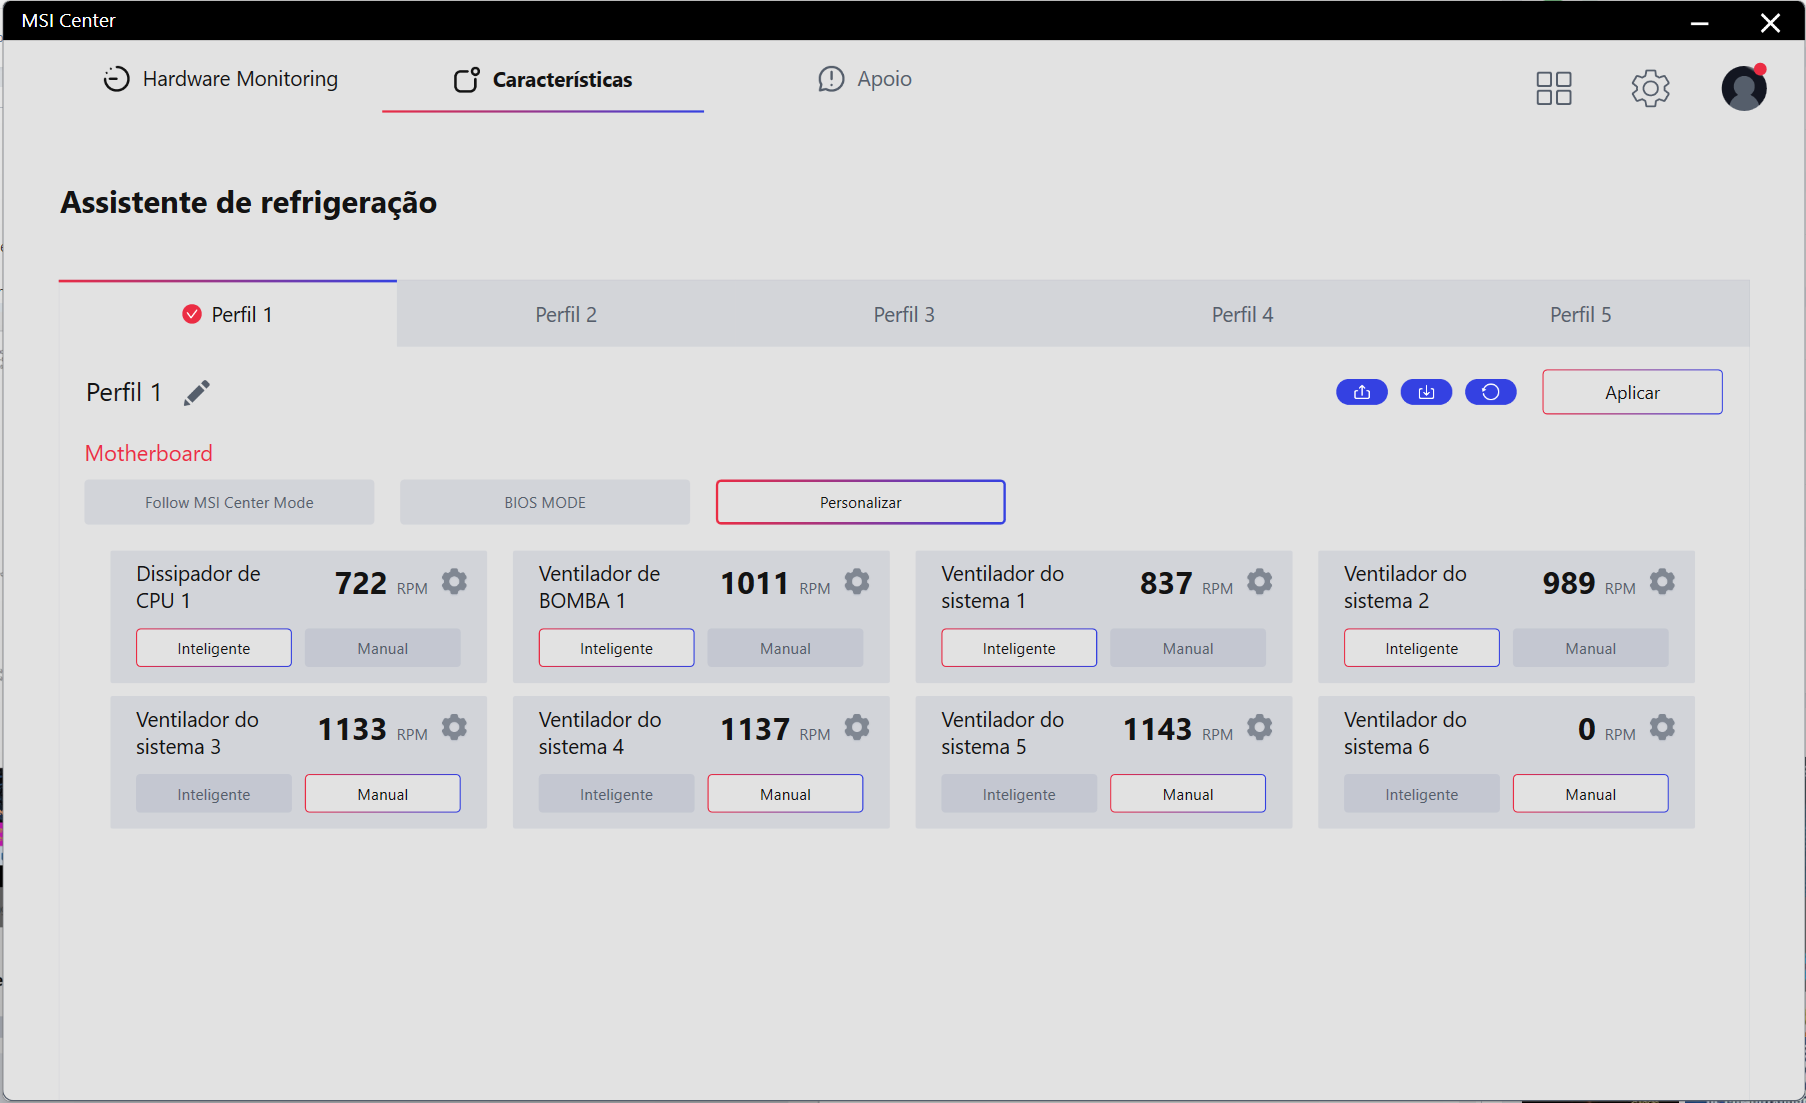Set Ventilador do sistema 2 to Manual
Screen dimensions: 1806x1103
pyautogui.click(x=1591, y=648)
